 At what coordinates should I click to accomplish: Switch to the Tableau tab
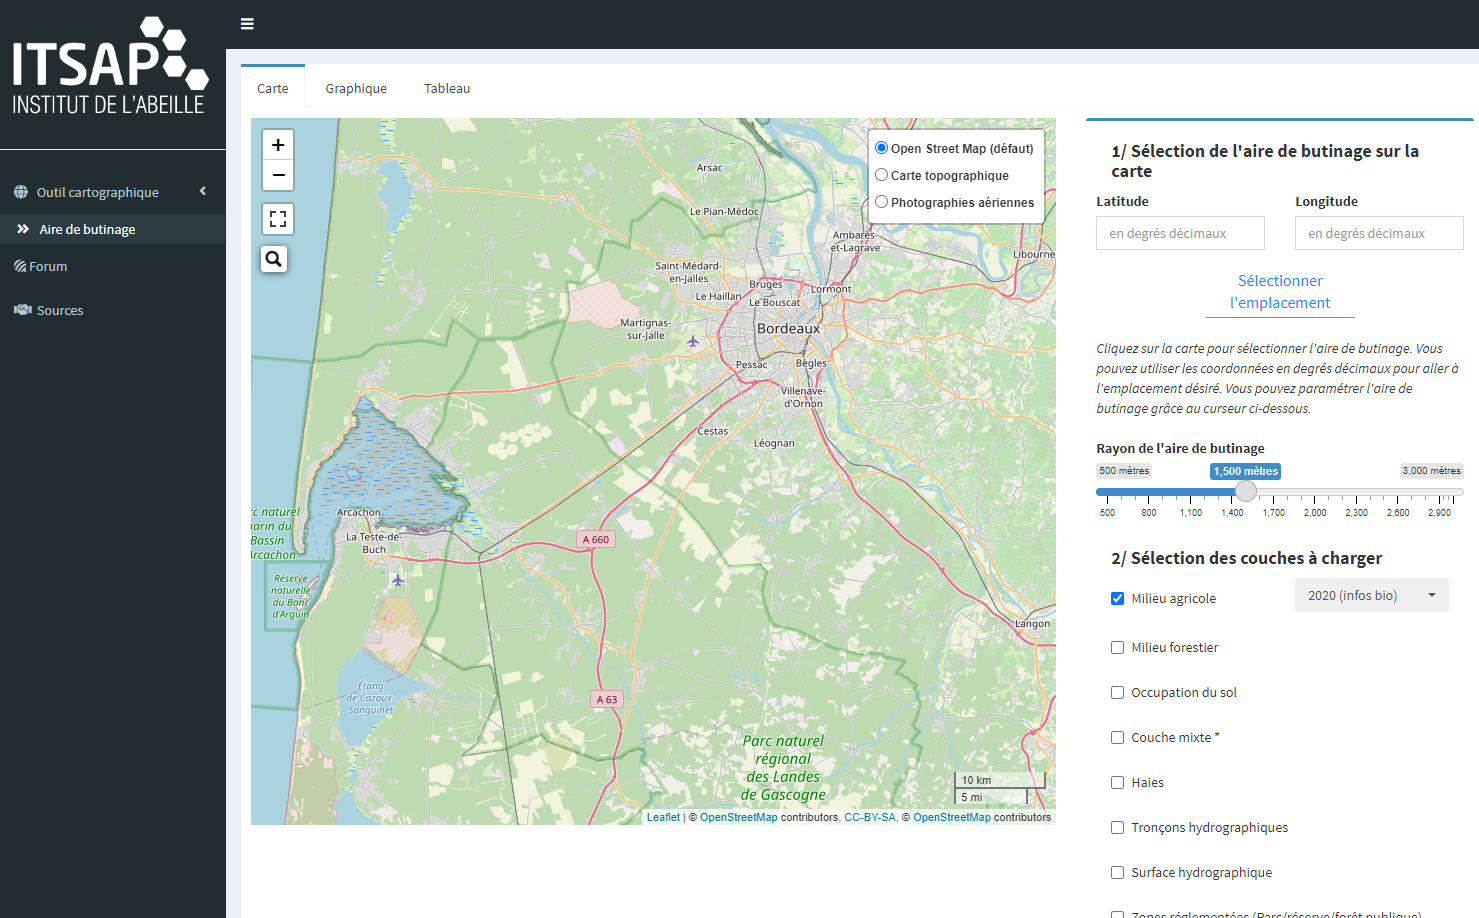[x=447, y=89]
